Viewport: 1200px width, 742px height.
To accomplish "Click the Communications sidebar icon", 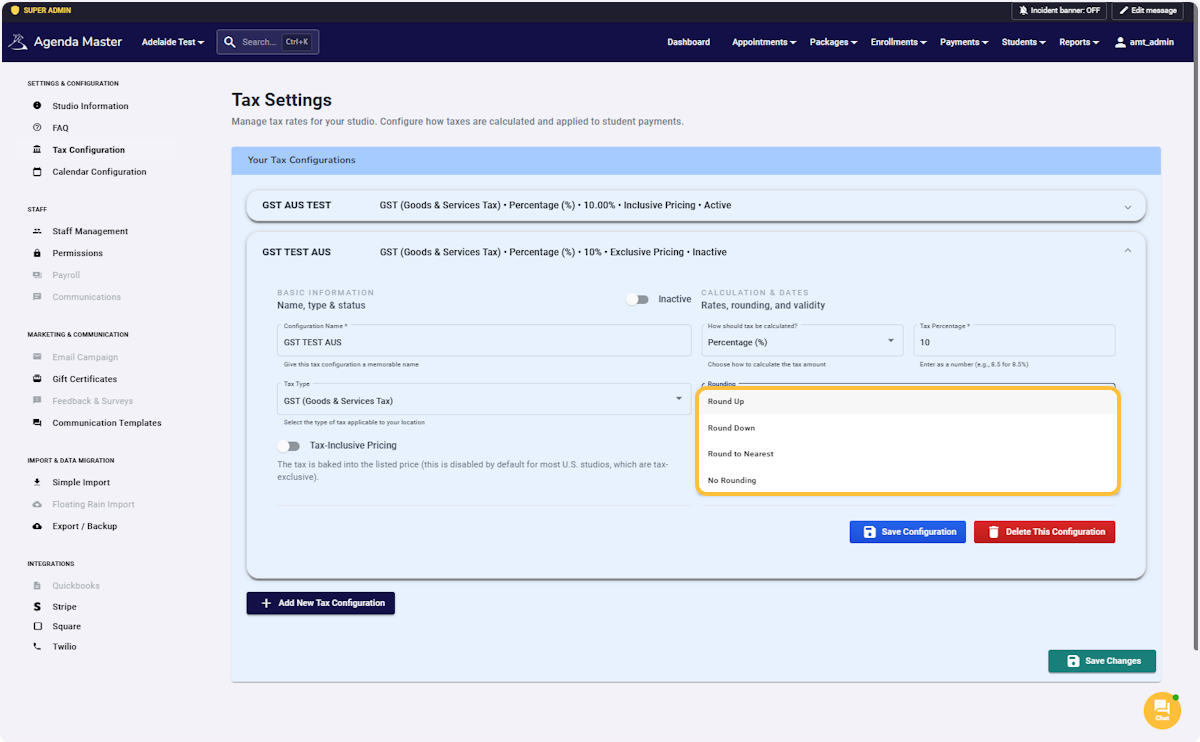I will coord(37,297).
